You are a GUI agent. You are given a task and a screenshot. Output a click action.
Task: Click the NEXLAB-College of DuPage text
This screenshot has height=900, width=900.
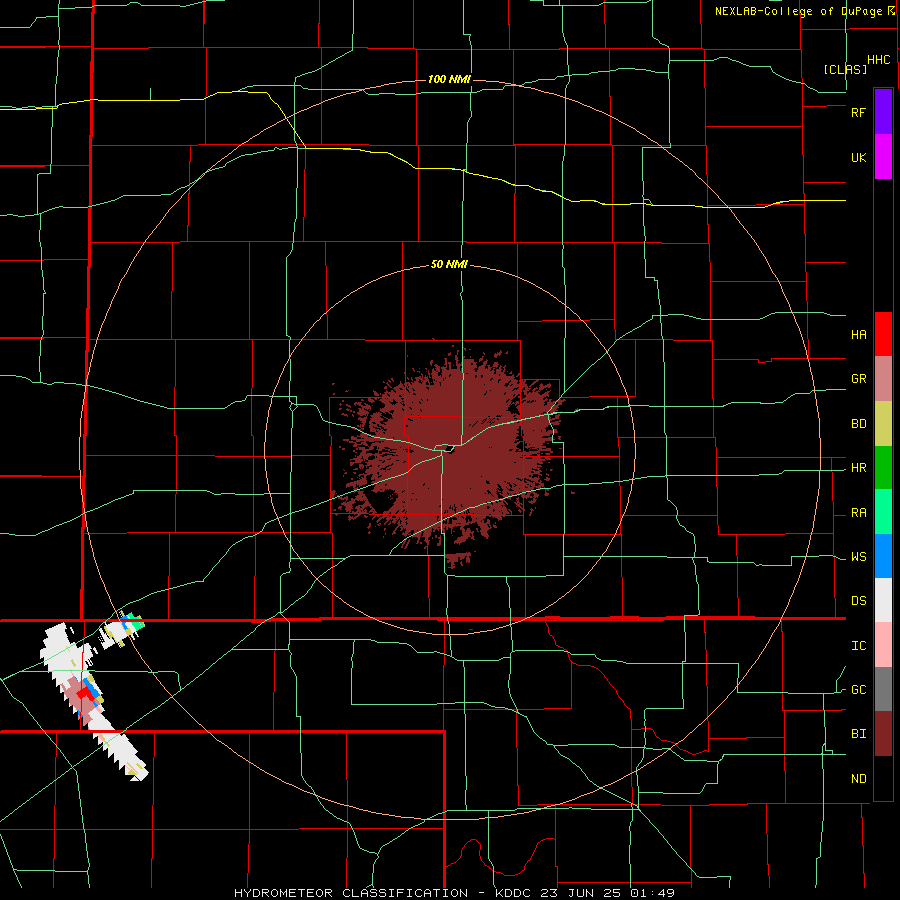pyautogui.click(x=799, y=11)
